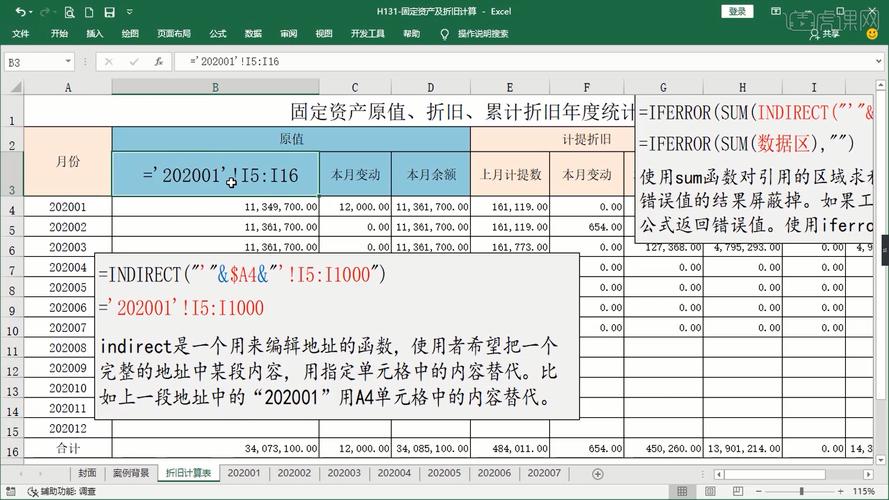
Task: Open the 页面布局 ribbon tab
Action: pos(173,33)
